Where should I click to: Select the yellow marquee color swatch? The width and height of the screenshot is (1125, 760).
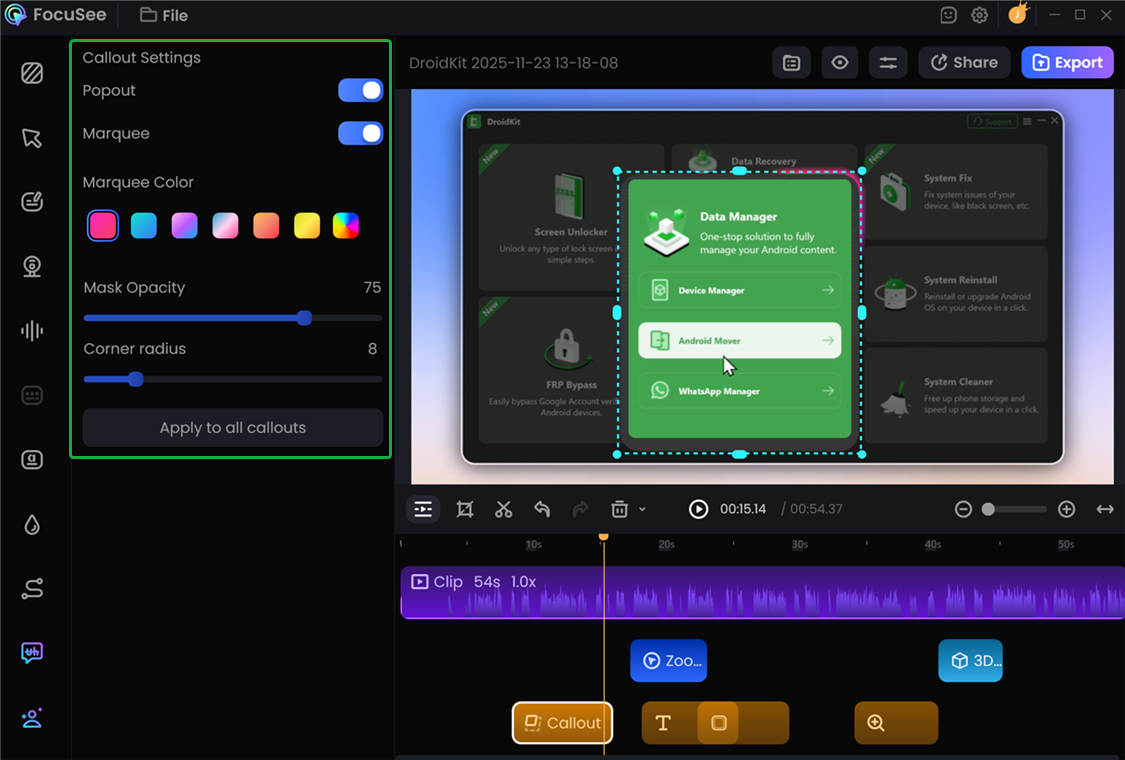307,225
